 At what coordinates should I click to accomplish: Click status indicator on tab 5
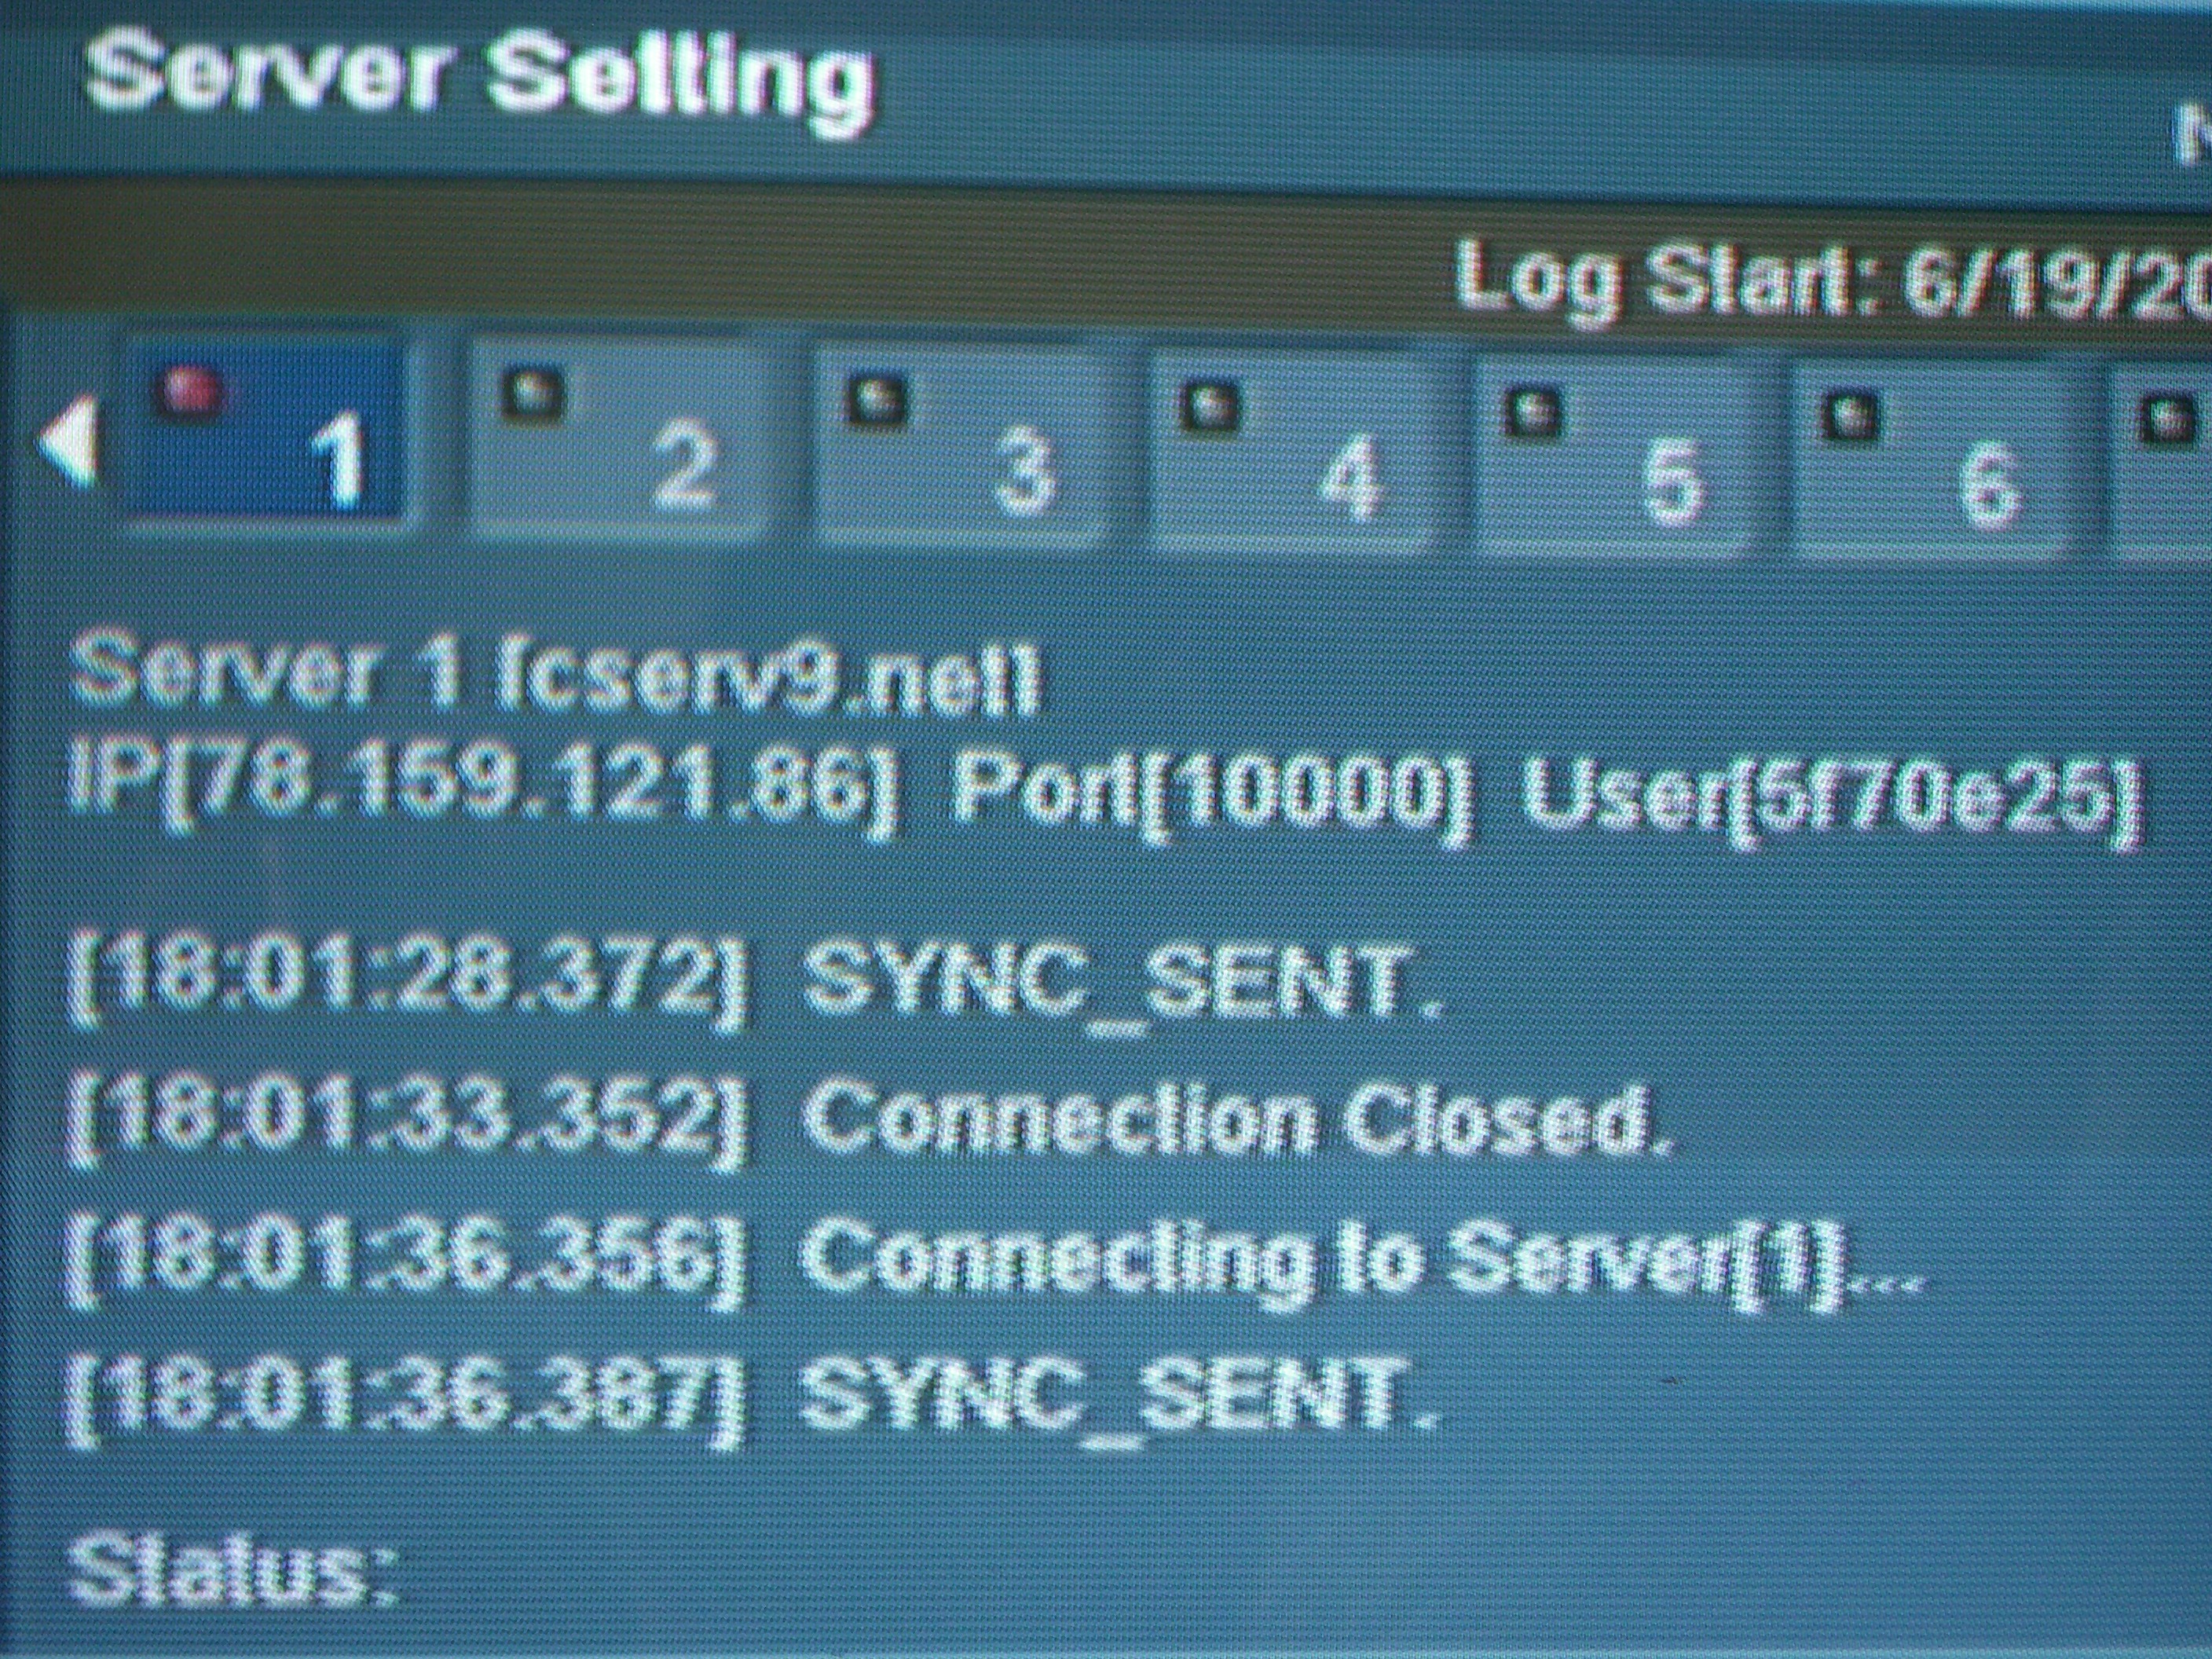[1531, 410]
